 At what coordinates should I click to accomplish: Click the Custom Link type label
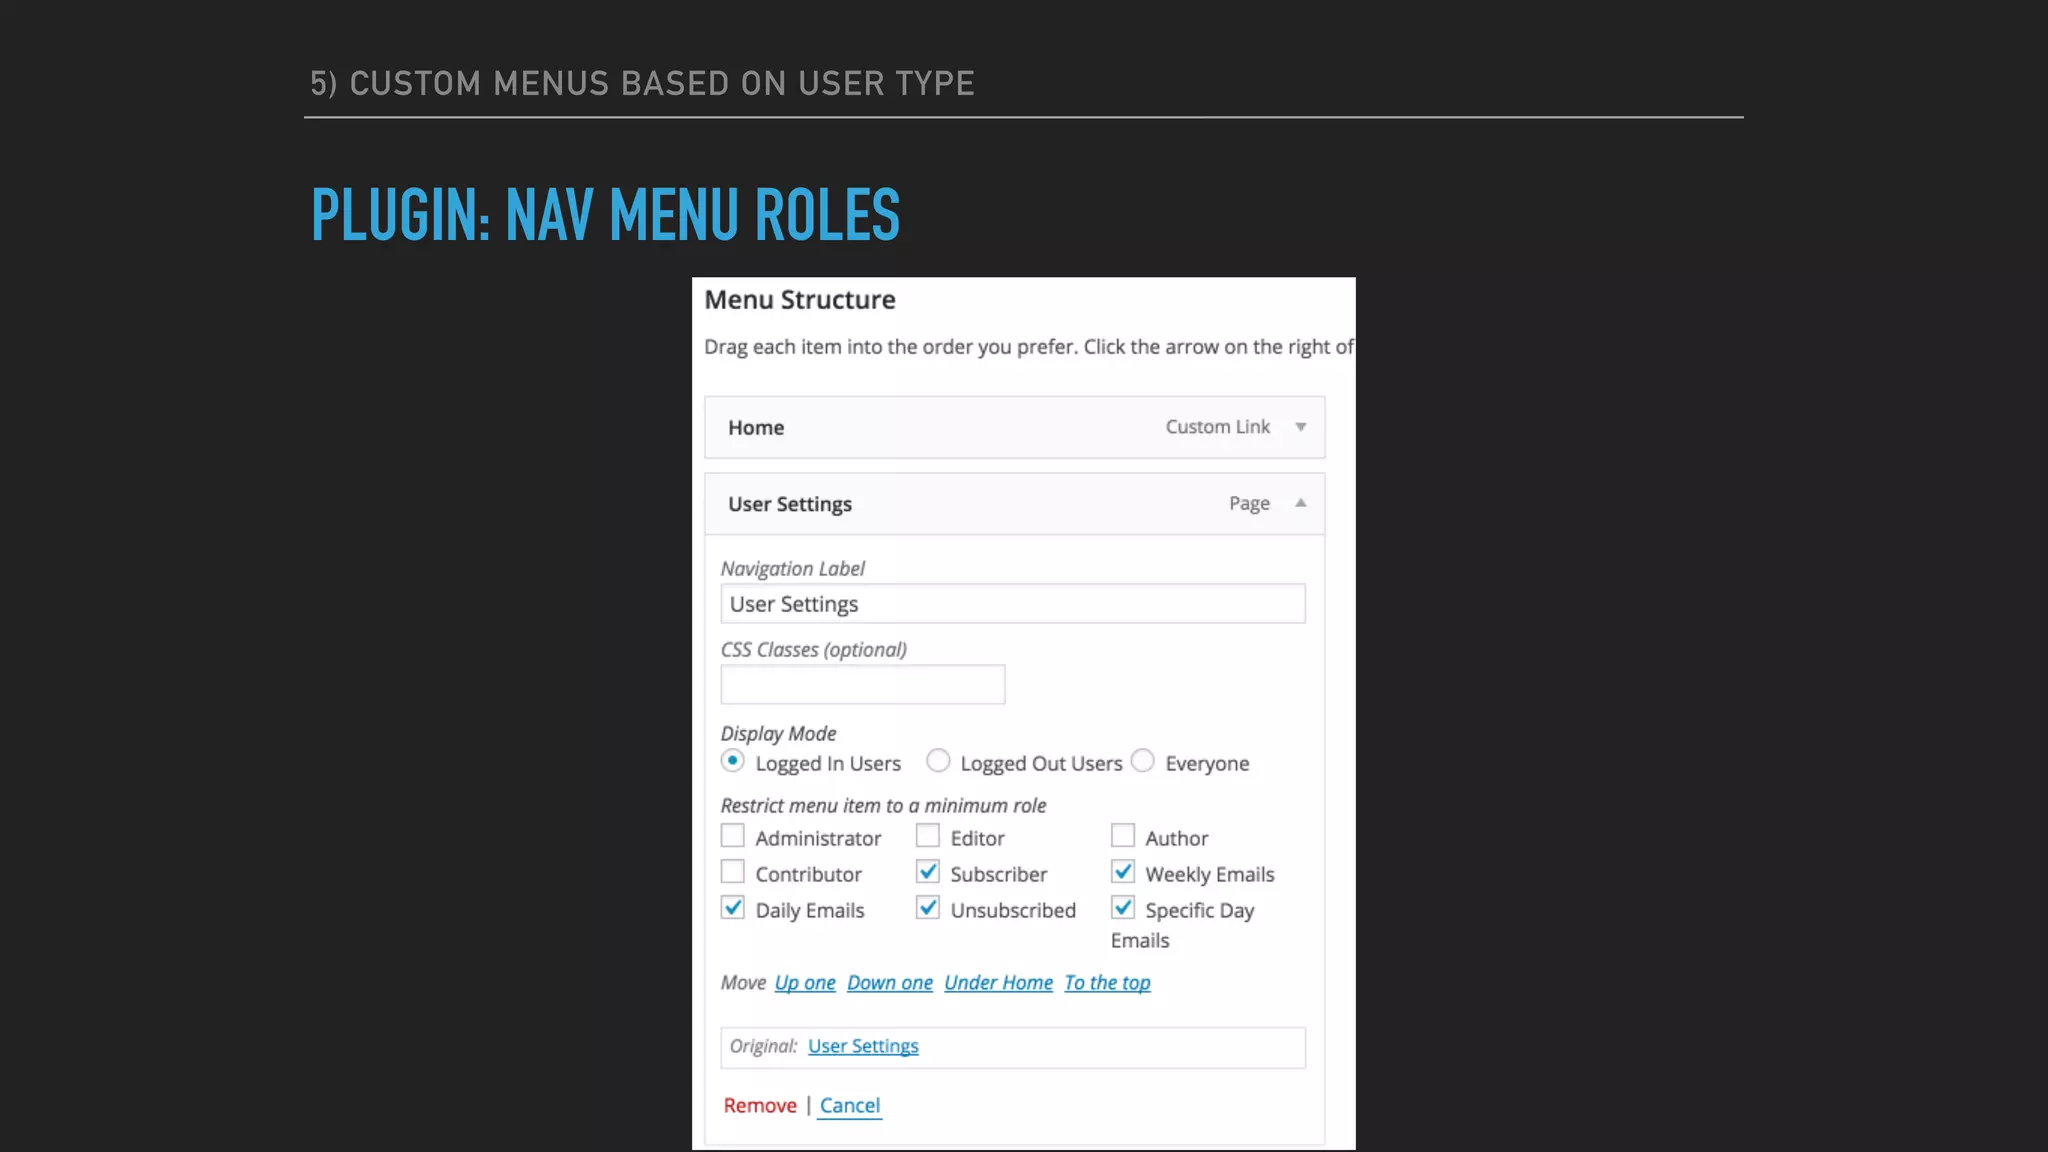(1217, 427)
